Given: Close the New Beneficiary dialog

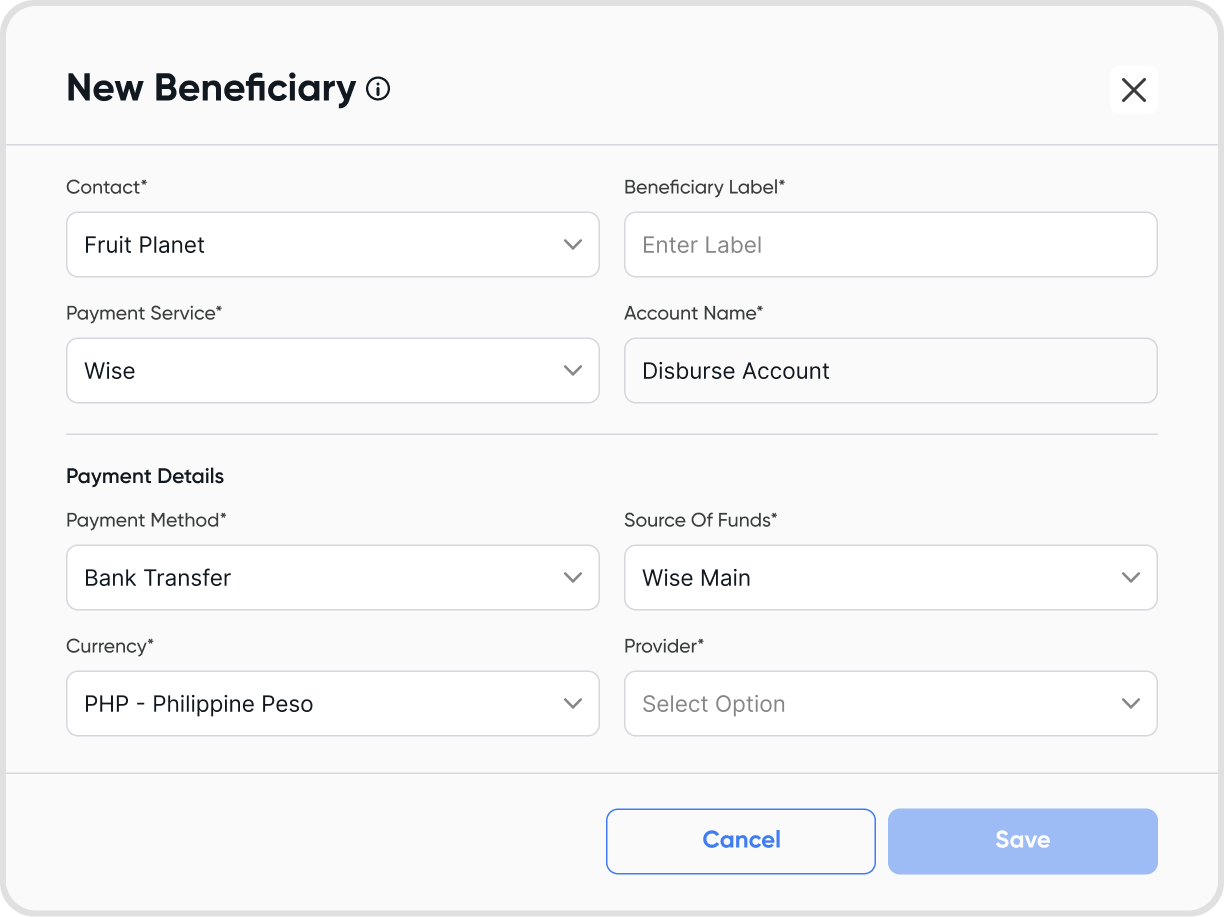Looking at the screenshot, I should tap(1133, 90).
